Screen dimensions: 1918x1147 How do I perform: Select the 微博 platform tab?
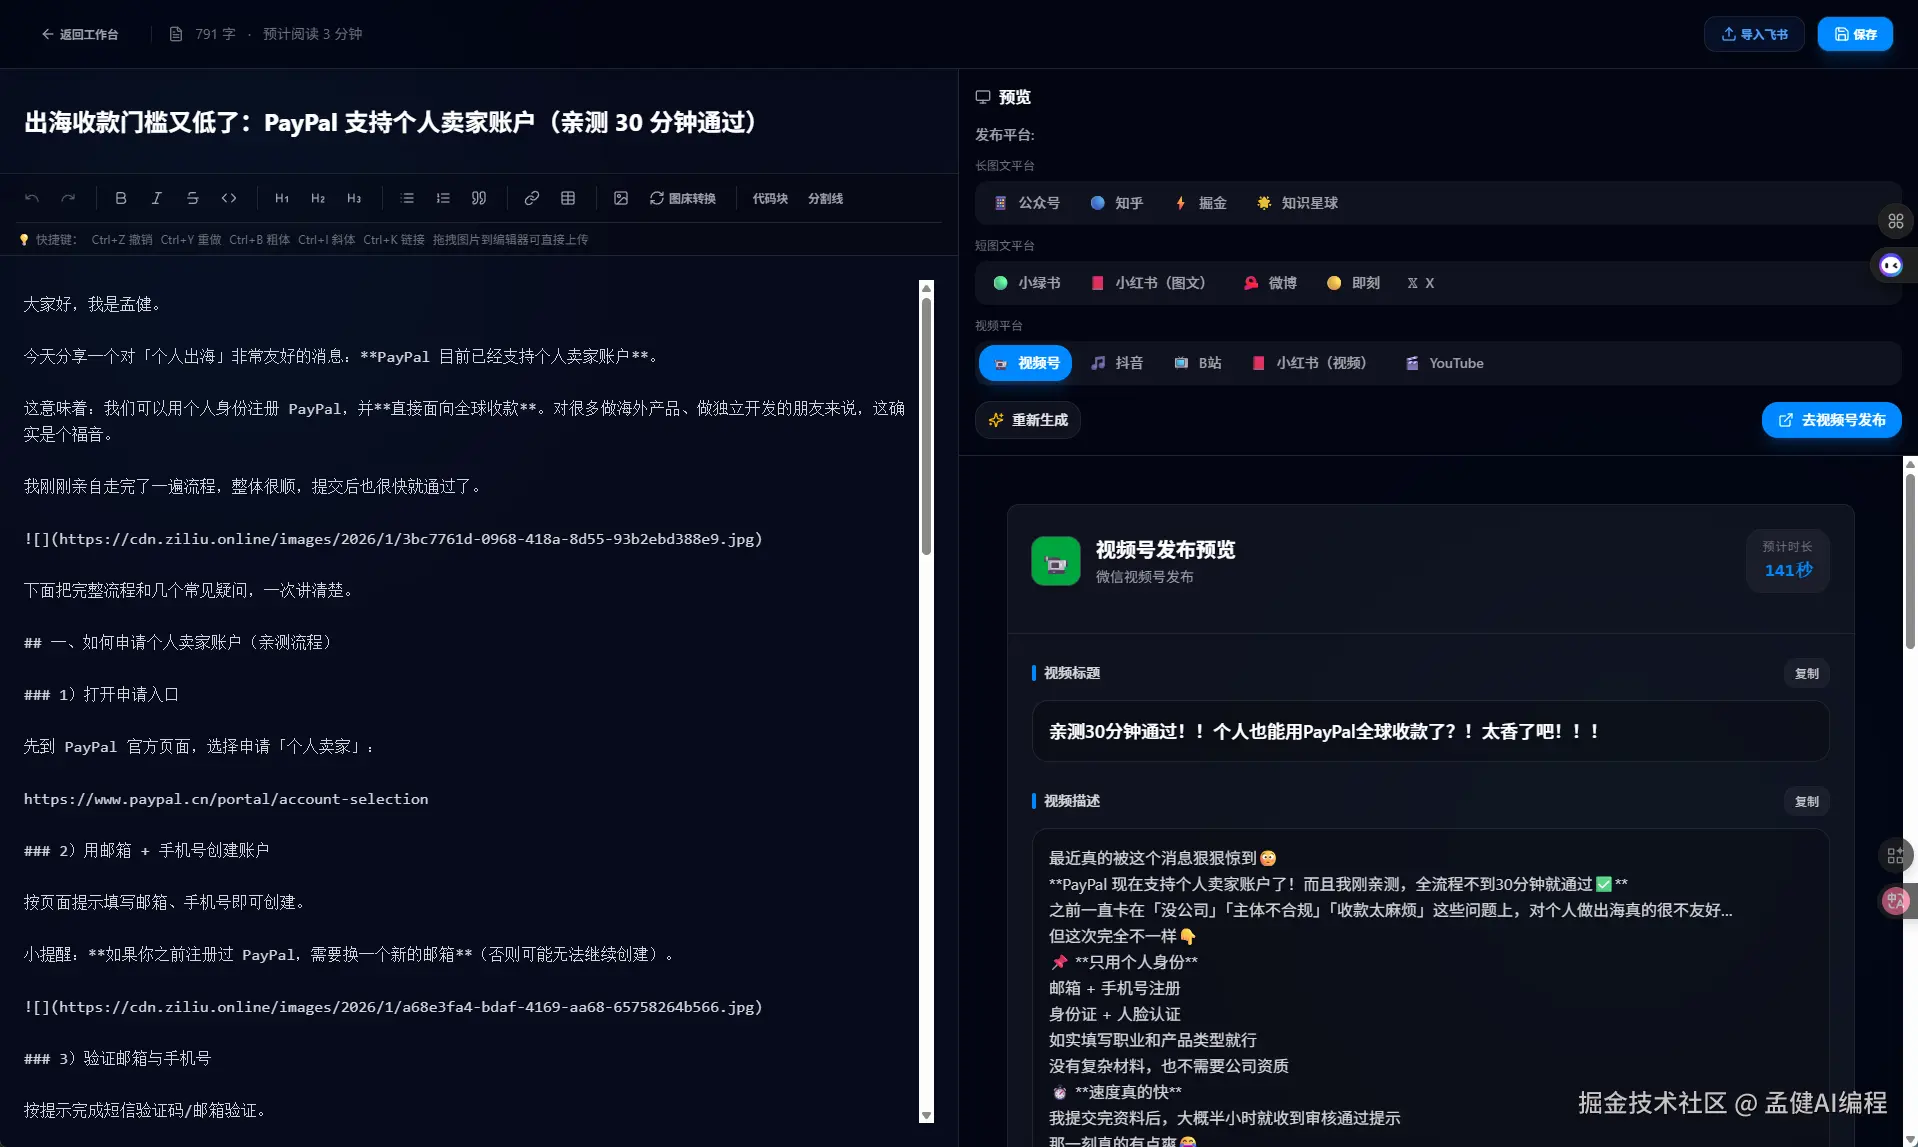pyautogui.click(x=1270, y=283)
